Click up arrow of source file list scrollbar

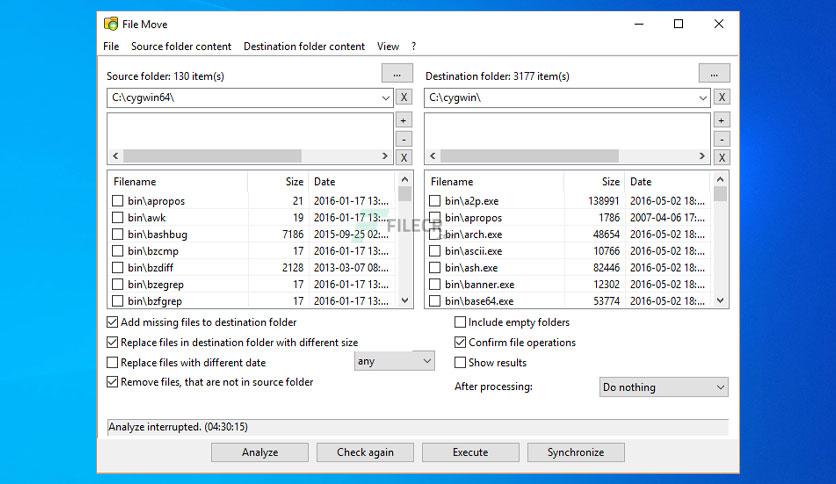pos(405,180)
